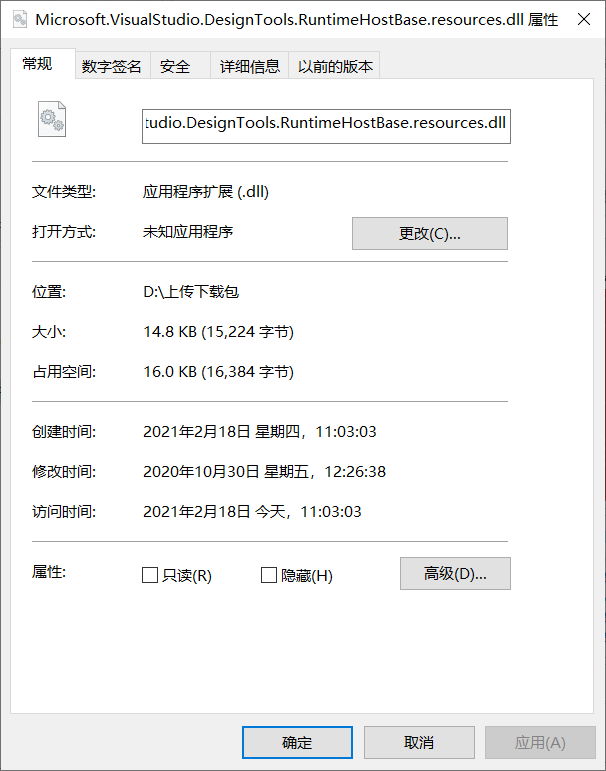Open 高级(D)... attribute settings
The width and height of the screenshot is (606, 771).
click(x=455, y=573)
